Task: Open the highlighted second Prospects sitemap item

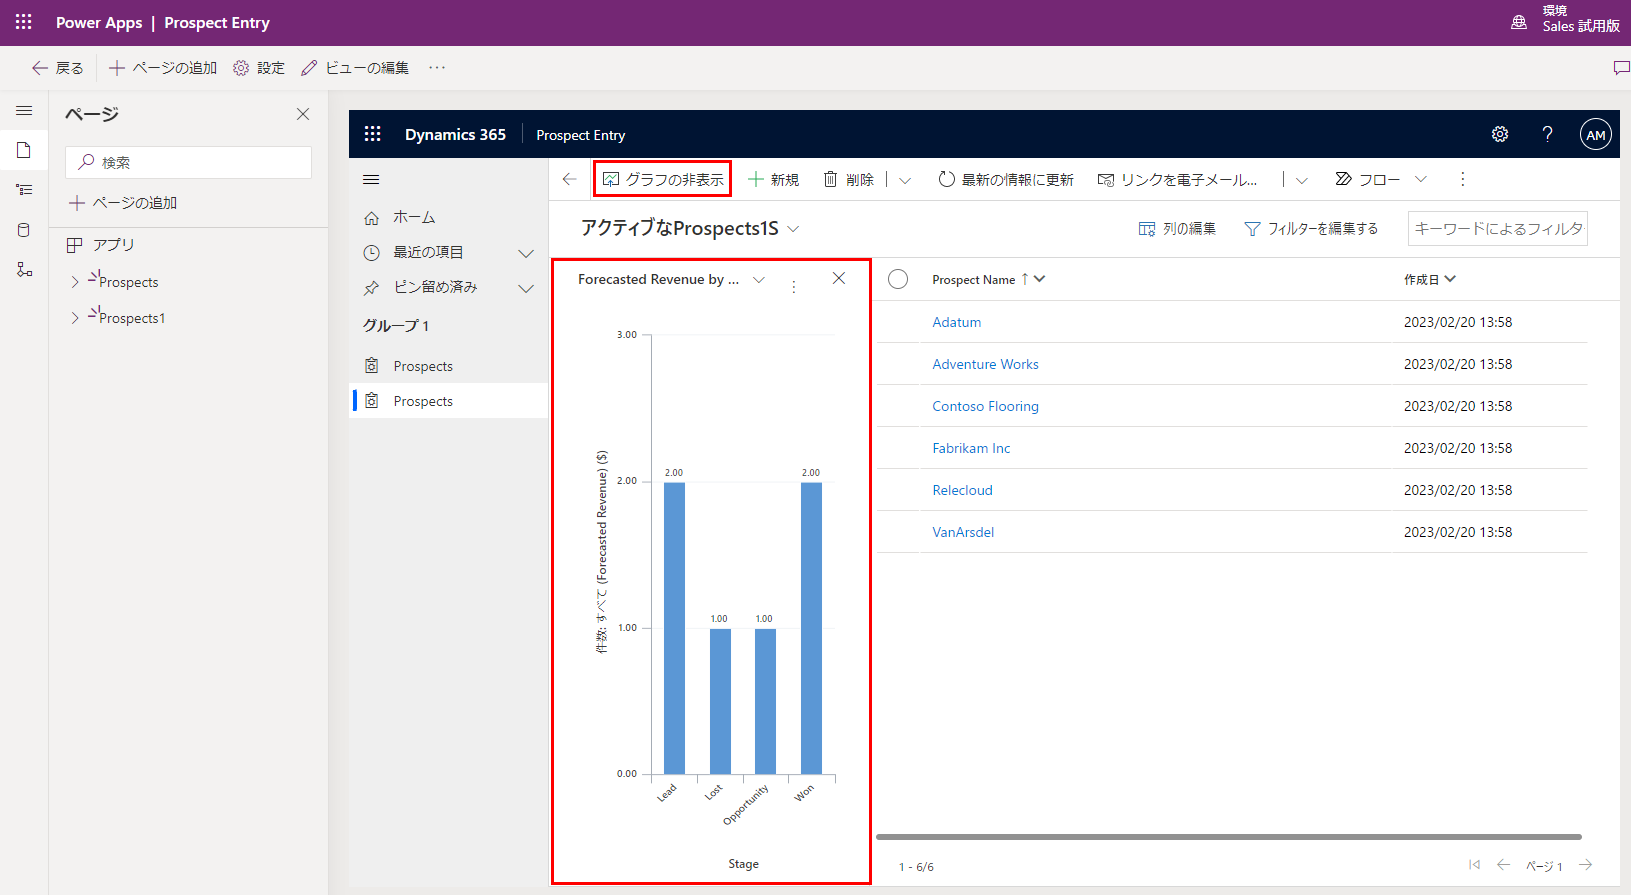Action: coord(448,401)
